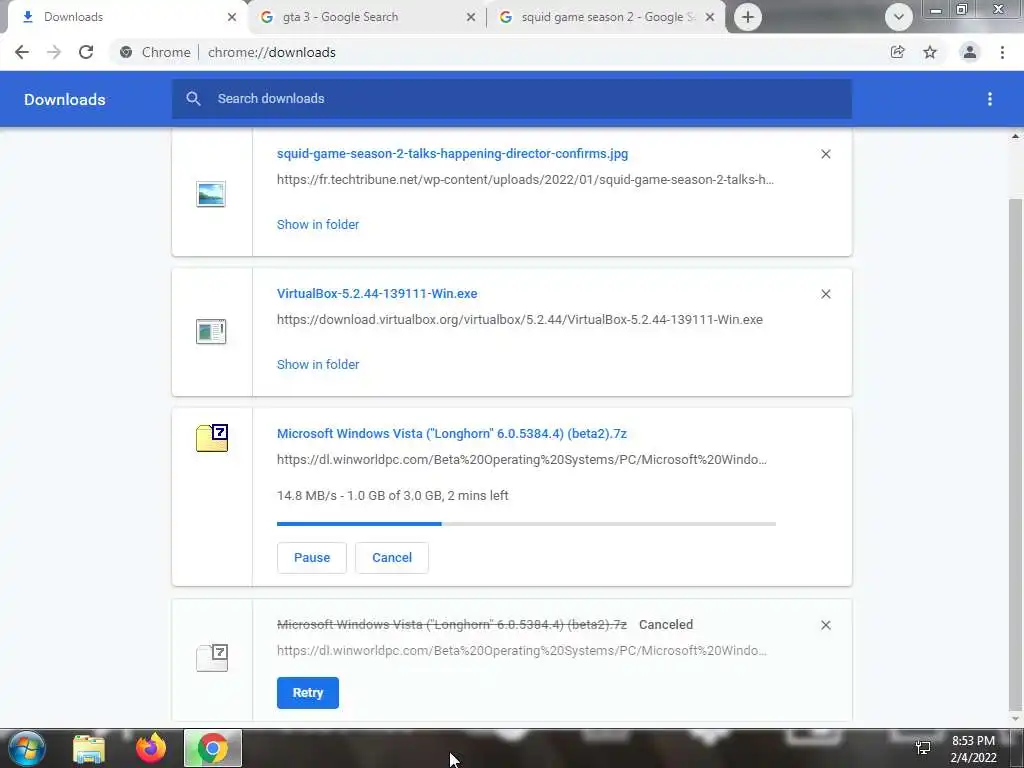Image resolution: width=1024 pixels, height=768 pixels.
Task: Click the new tab plus button
Action: tap(748, 17)
